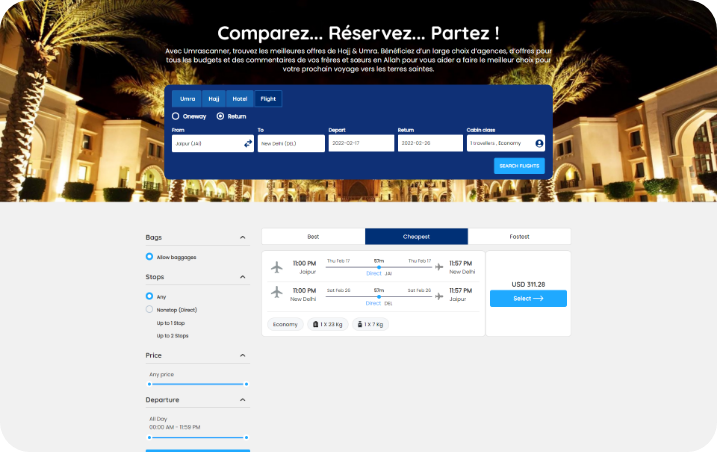Toggle the Allow baggages option
The image size is (717, 452).
(149, 257)
